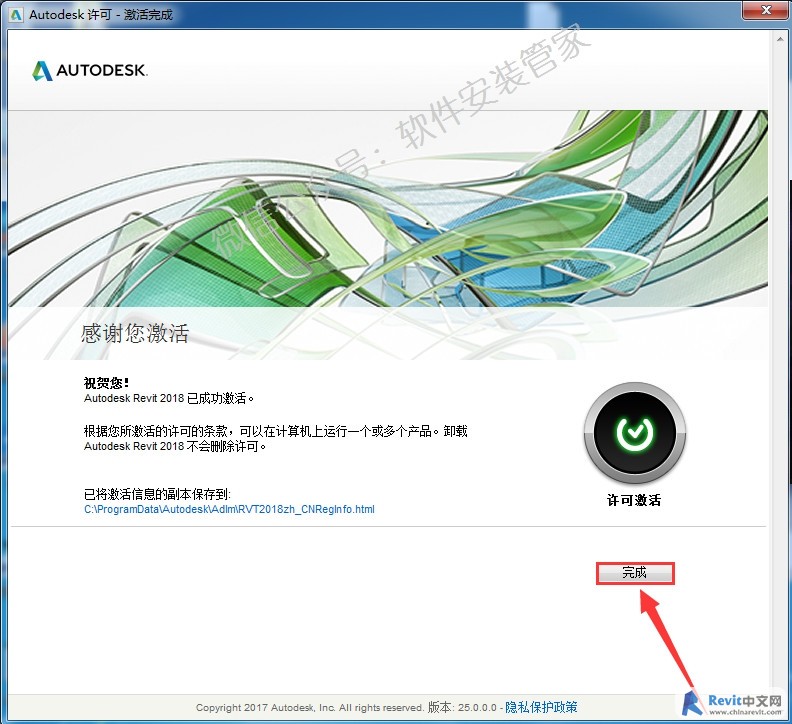Click the Autodesk logo in header
Screen dimensions: 792x724
point(90,71)
